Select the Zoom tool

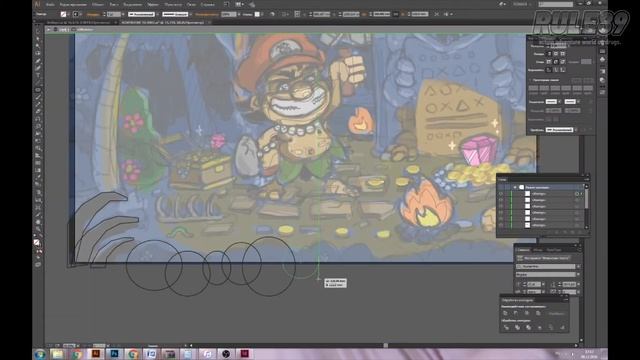click(38, 229)
